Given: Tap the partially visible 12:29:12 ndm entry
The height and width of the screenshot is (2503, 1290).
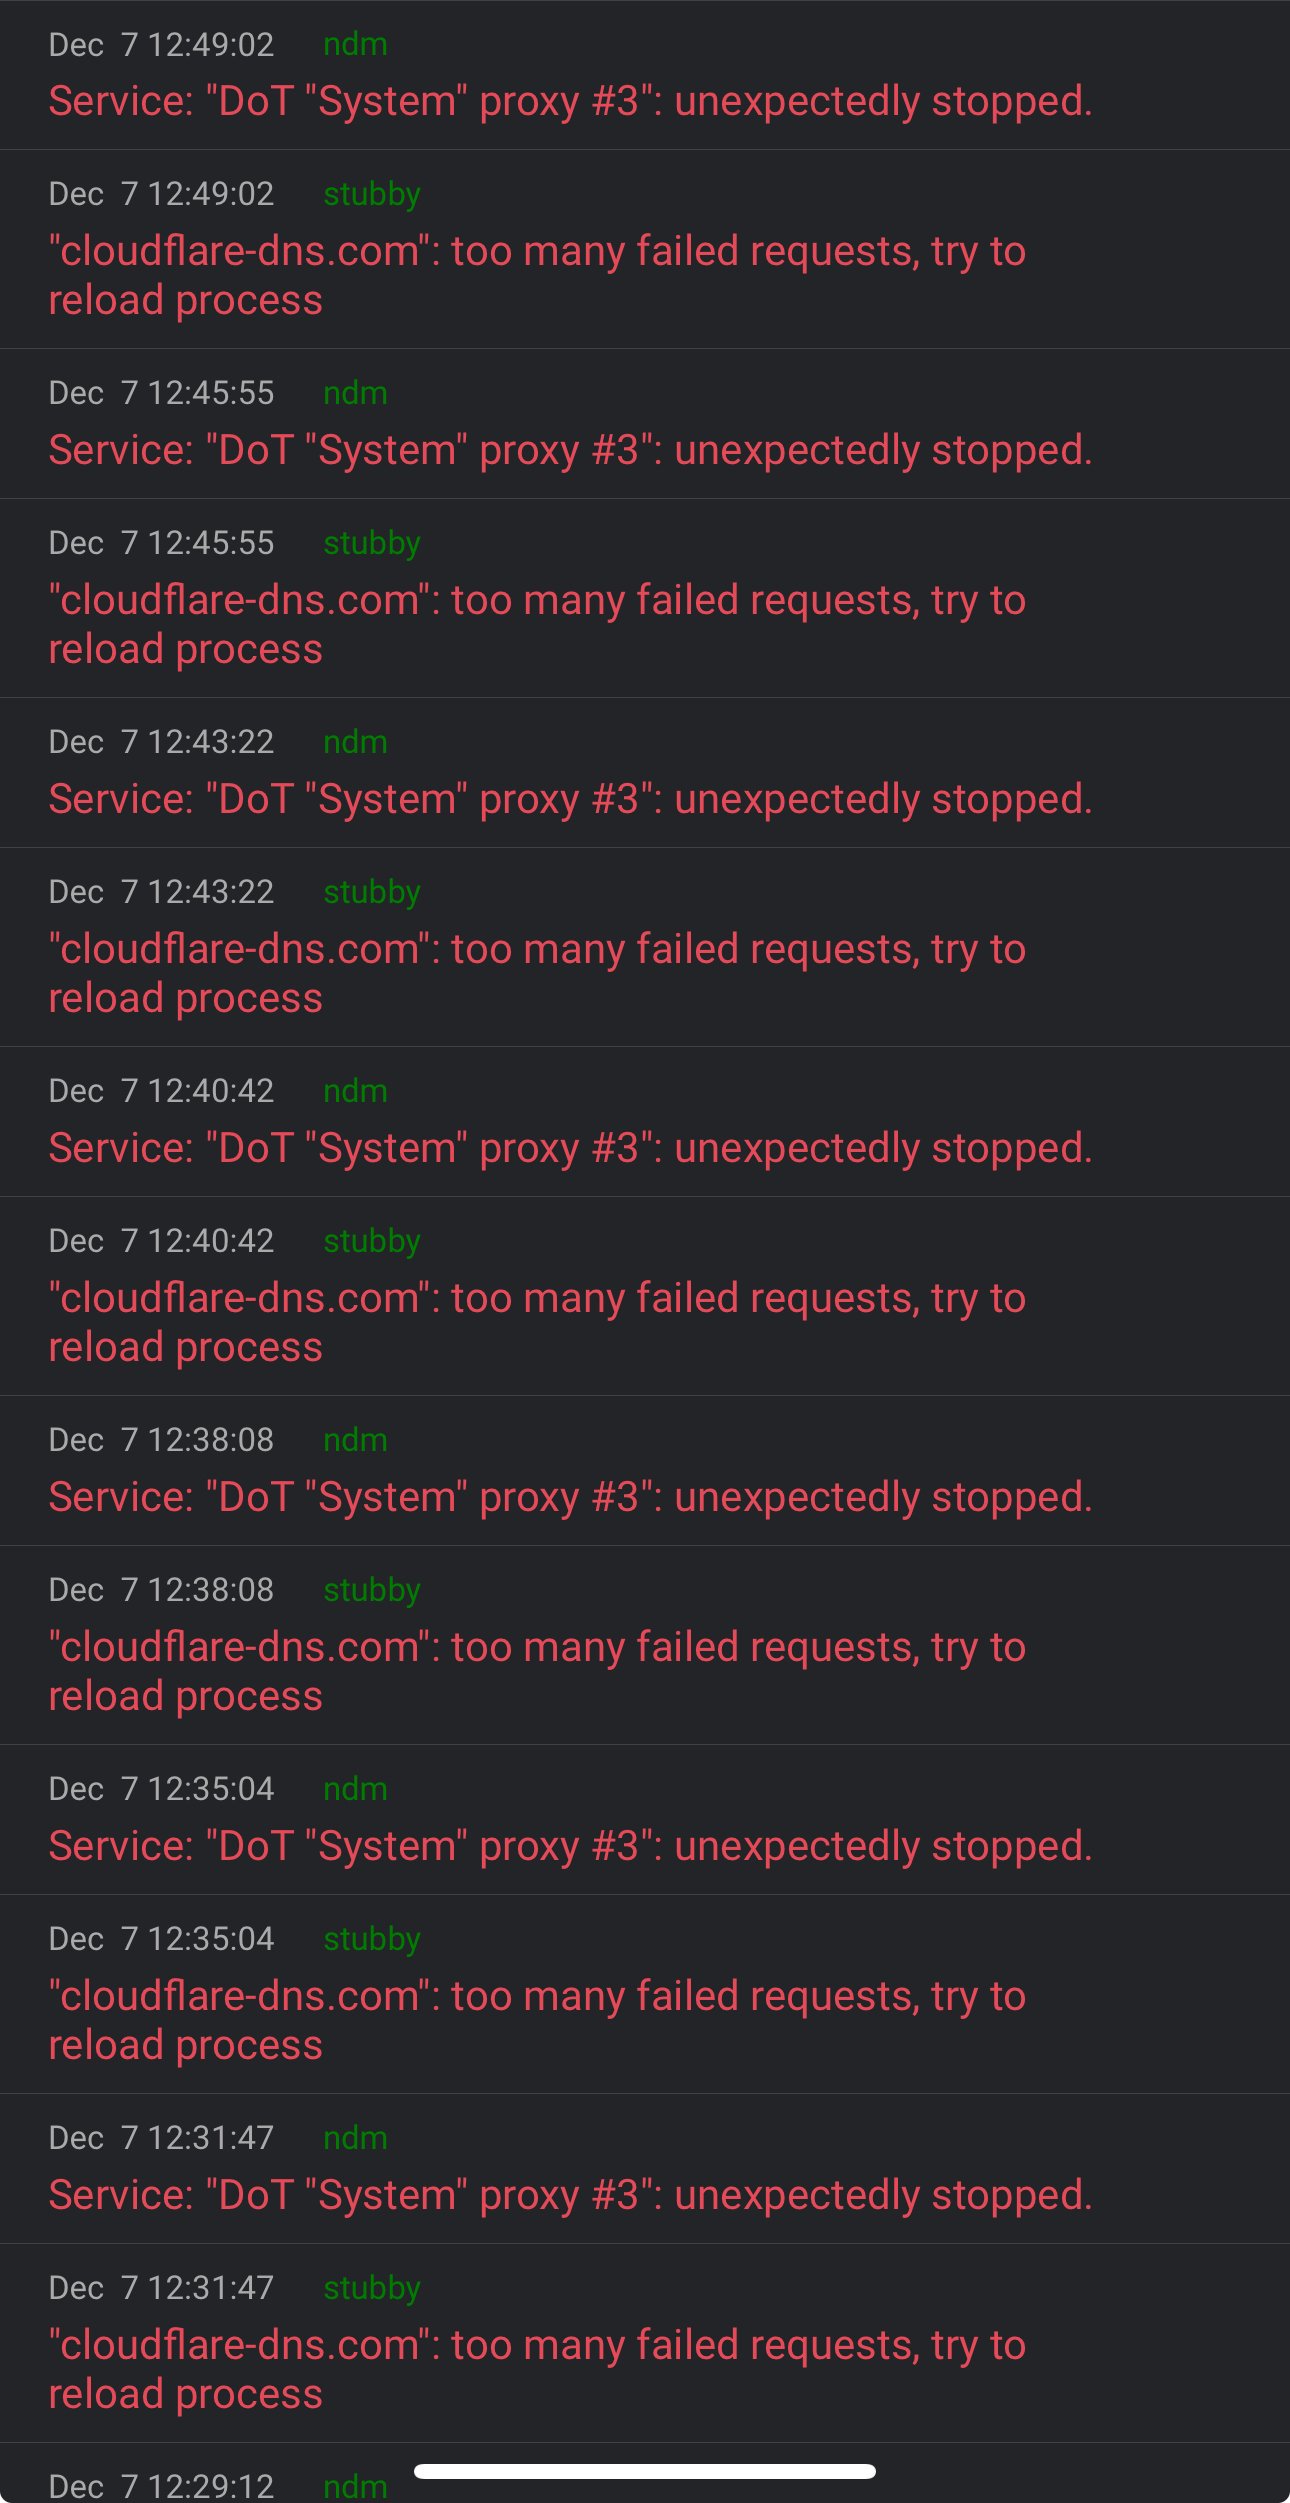Looking at the screenshot, I should [161, 2485].
